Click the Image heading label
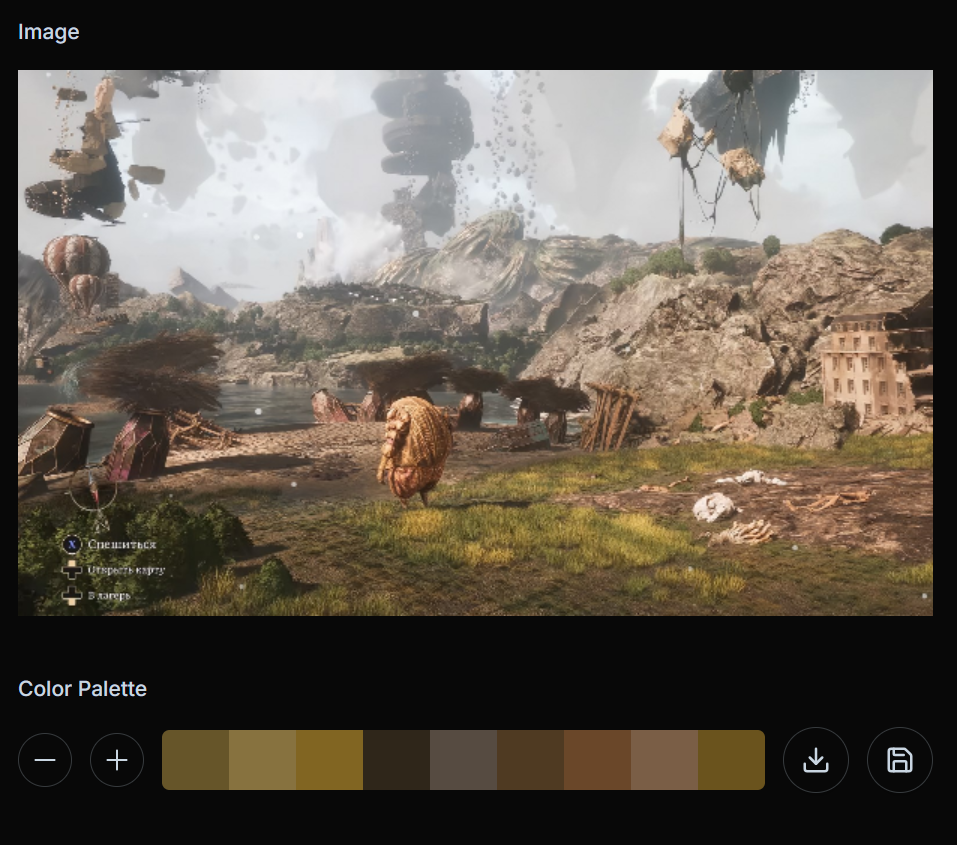The width and height of the screenshot is (957, 845). click(49, 32)
